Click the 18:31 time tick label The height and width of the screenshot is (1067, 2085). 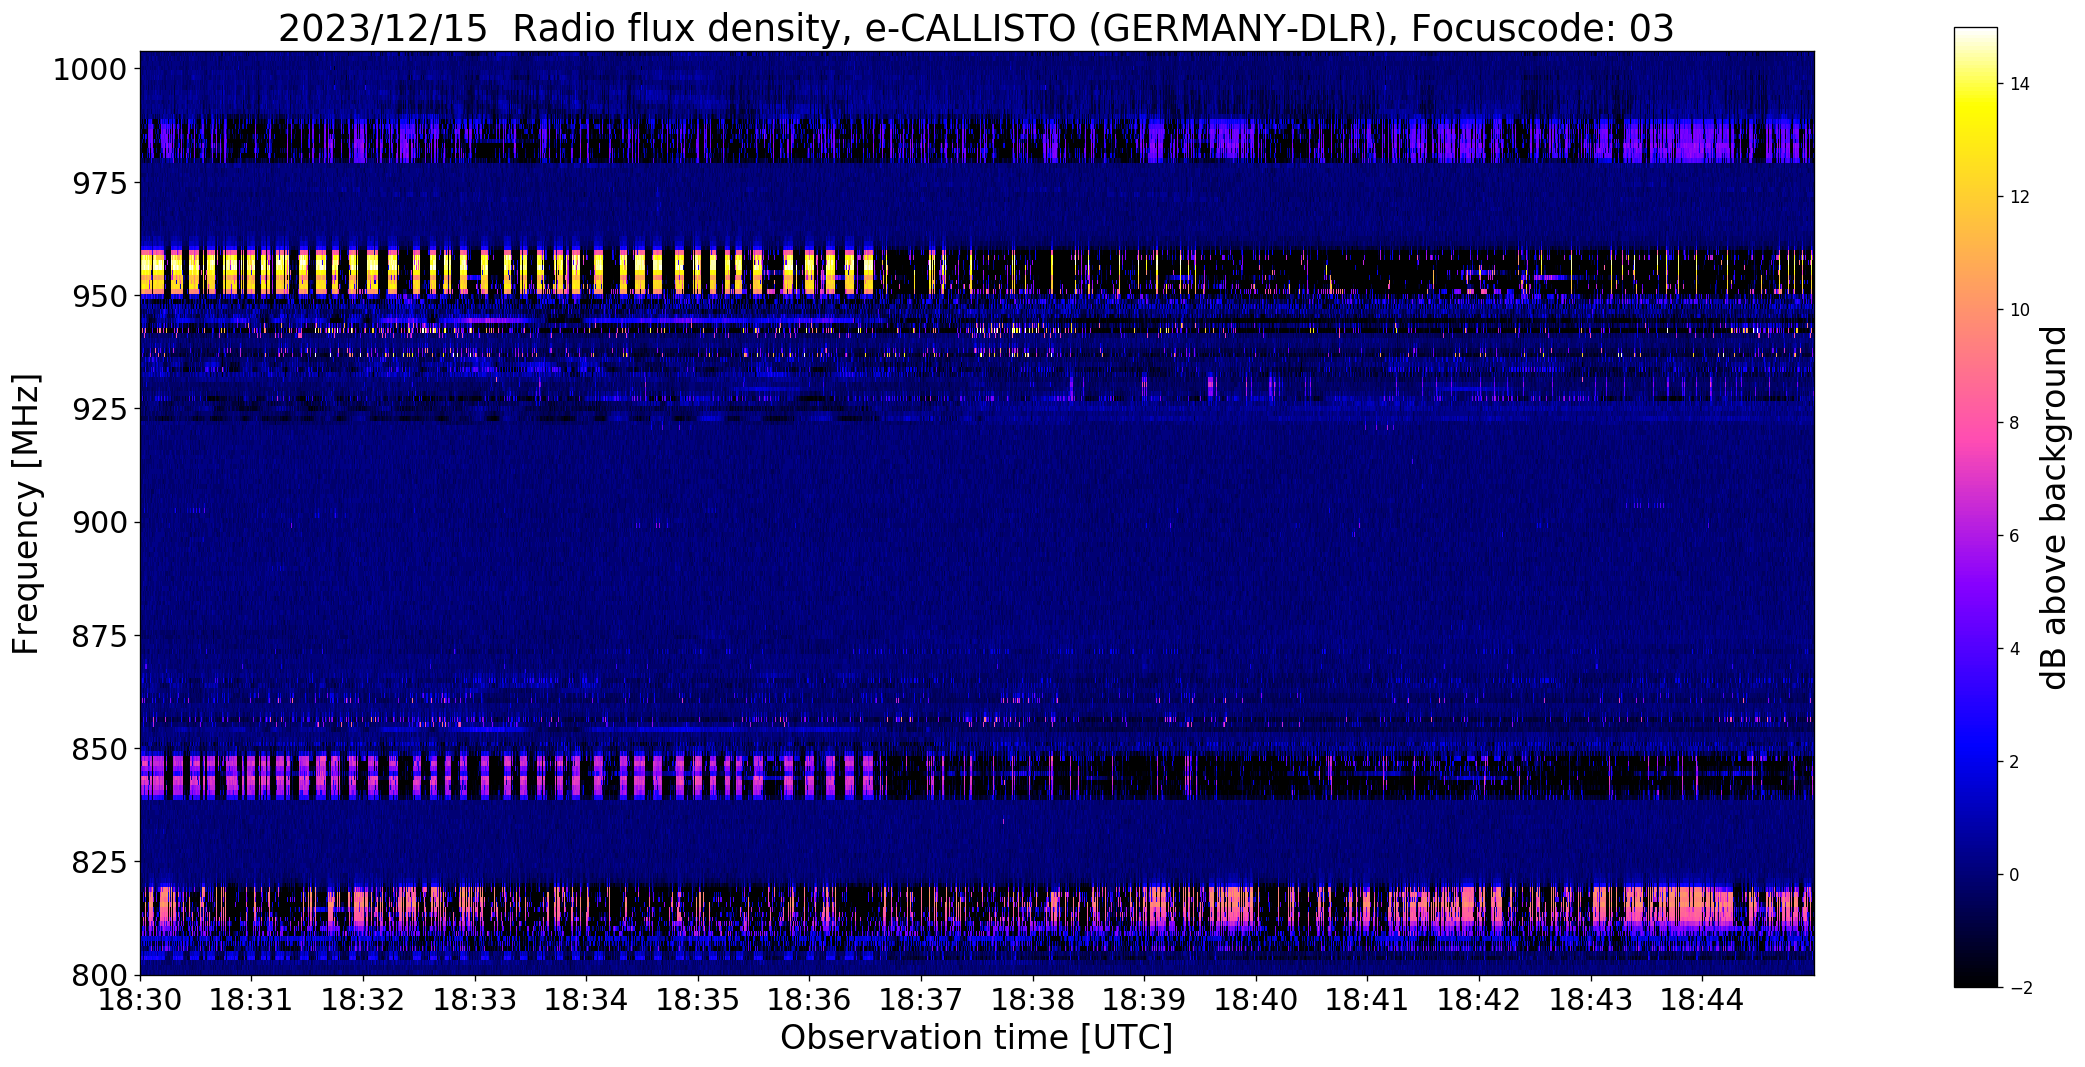[x=252, y=1000]
